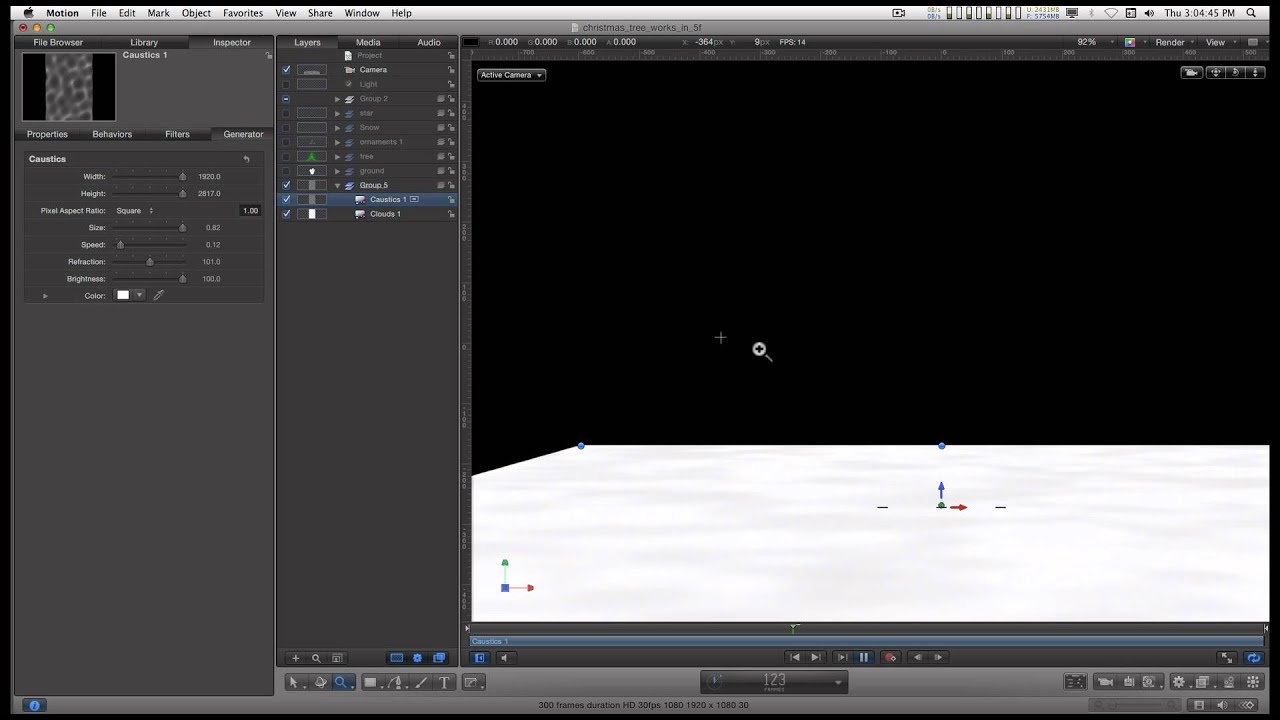Expand the ornaments 1 group
Viewport: 1280px width, 720px height.
(x=337, y=142)
